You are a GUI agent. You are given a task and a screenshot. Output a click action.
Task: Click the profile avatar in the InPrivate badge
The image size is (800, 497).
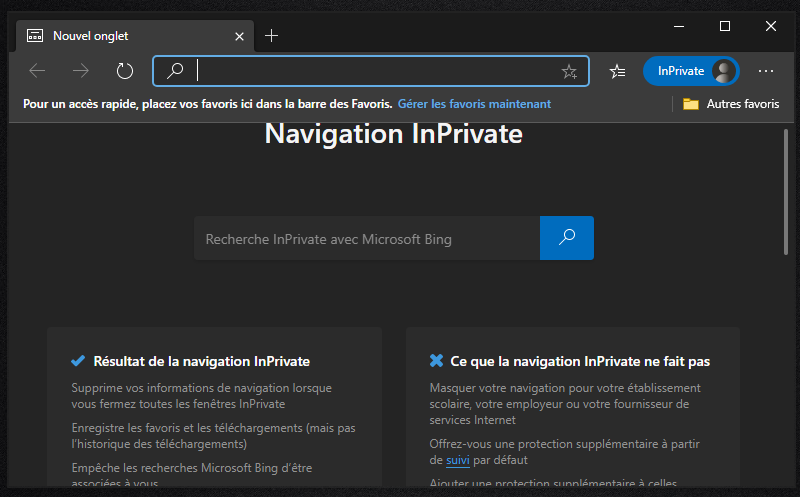[723, 71]
